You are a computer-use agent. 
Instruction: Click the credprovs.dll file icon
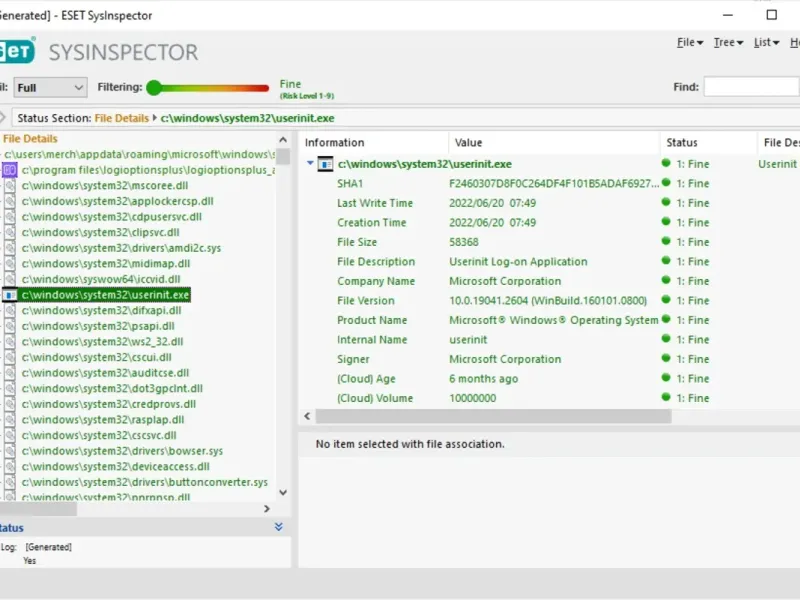point(10,404)
